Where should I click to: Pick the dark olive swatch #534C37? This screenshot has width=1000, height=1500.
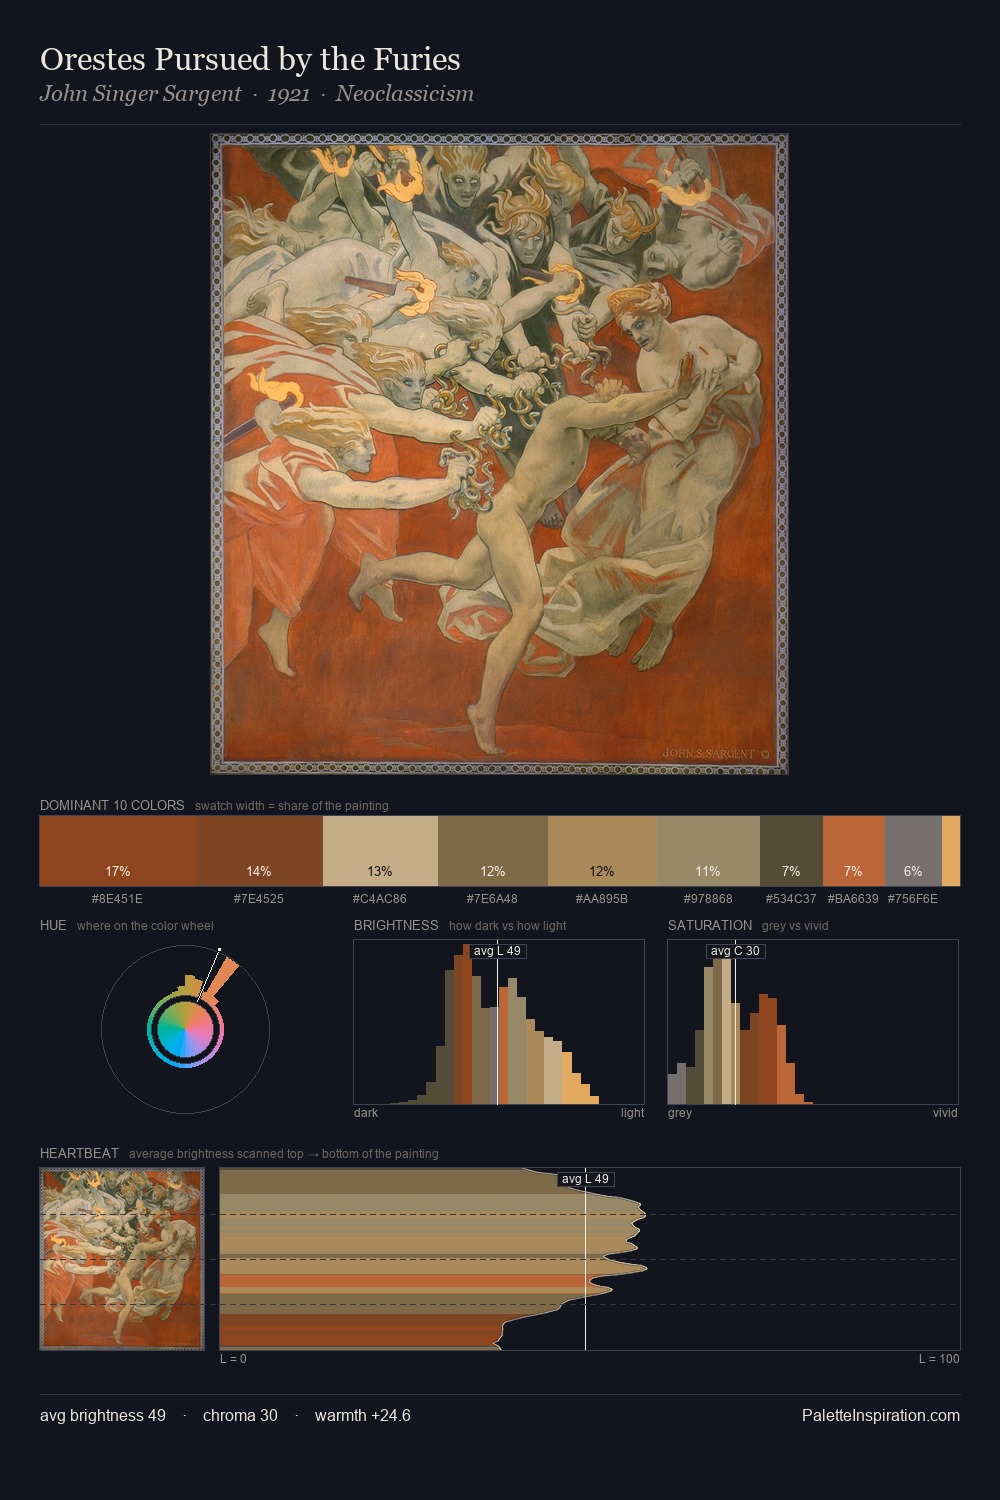791,851
